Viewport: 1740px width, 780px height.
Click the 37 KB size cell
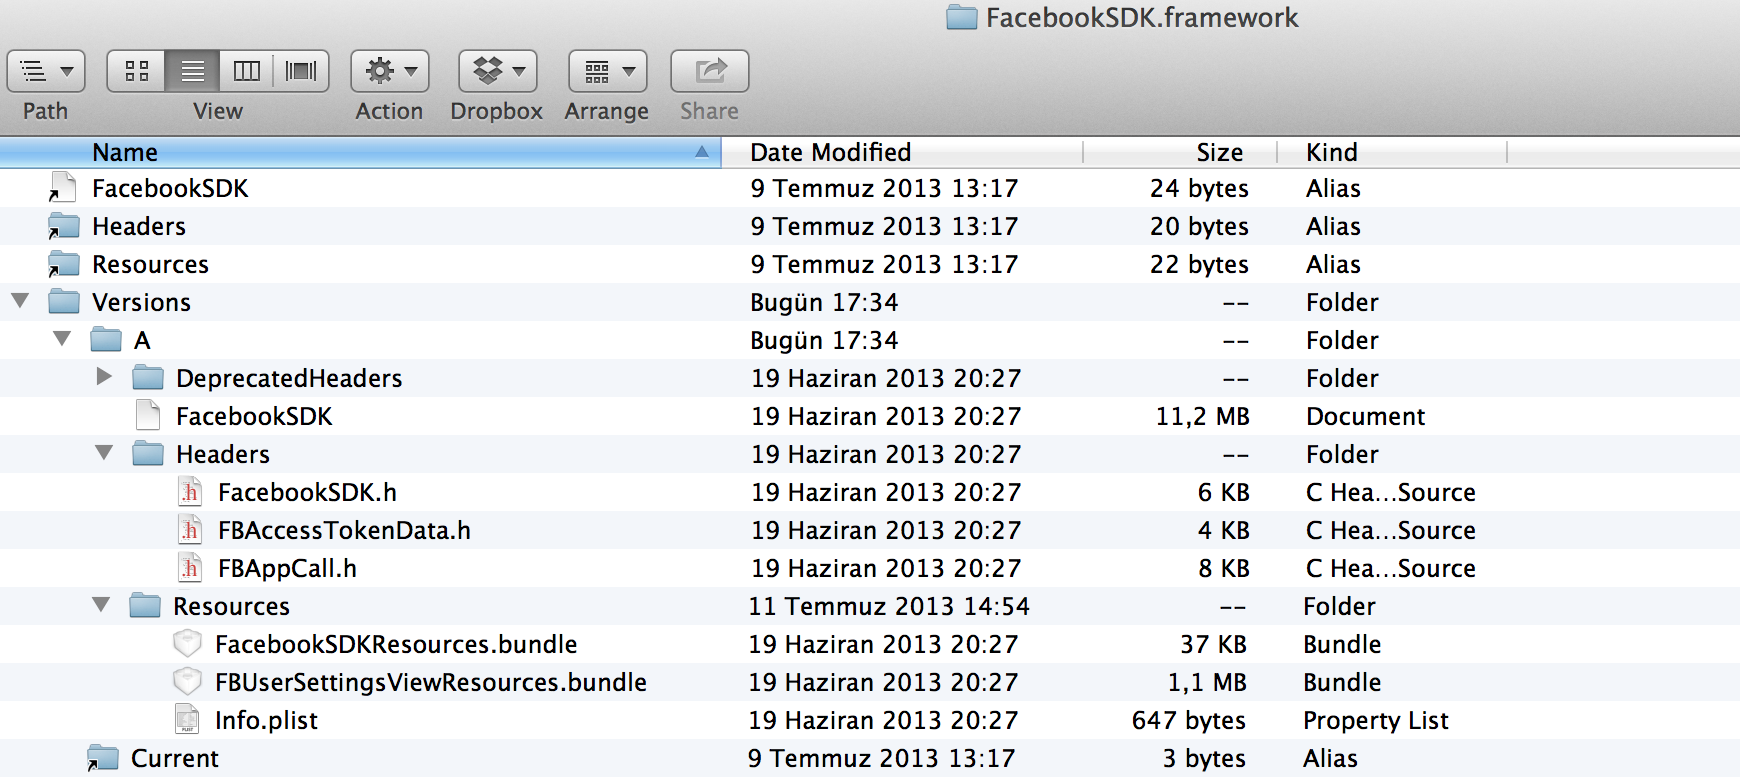(x=1213, y=644)
